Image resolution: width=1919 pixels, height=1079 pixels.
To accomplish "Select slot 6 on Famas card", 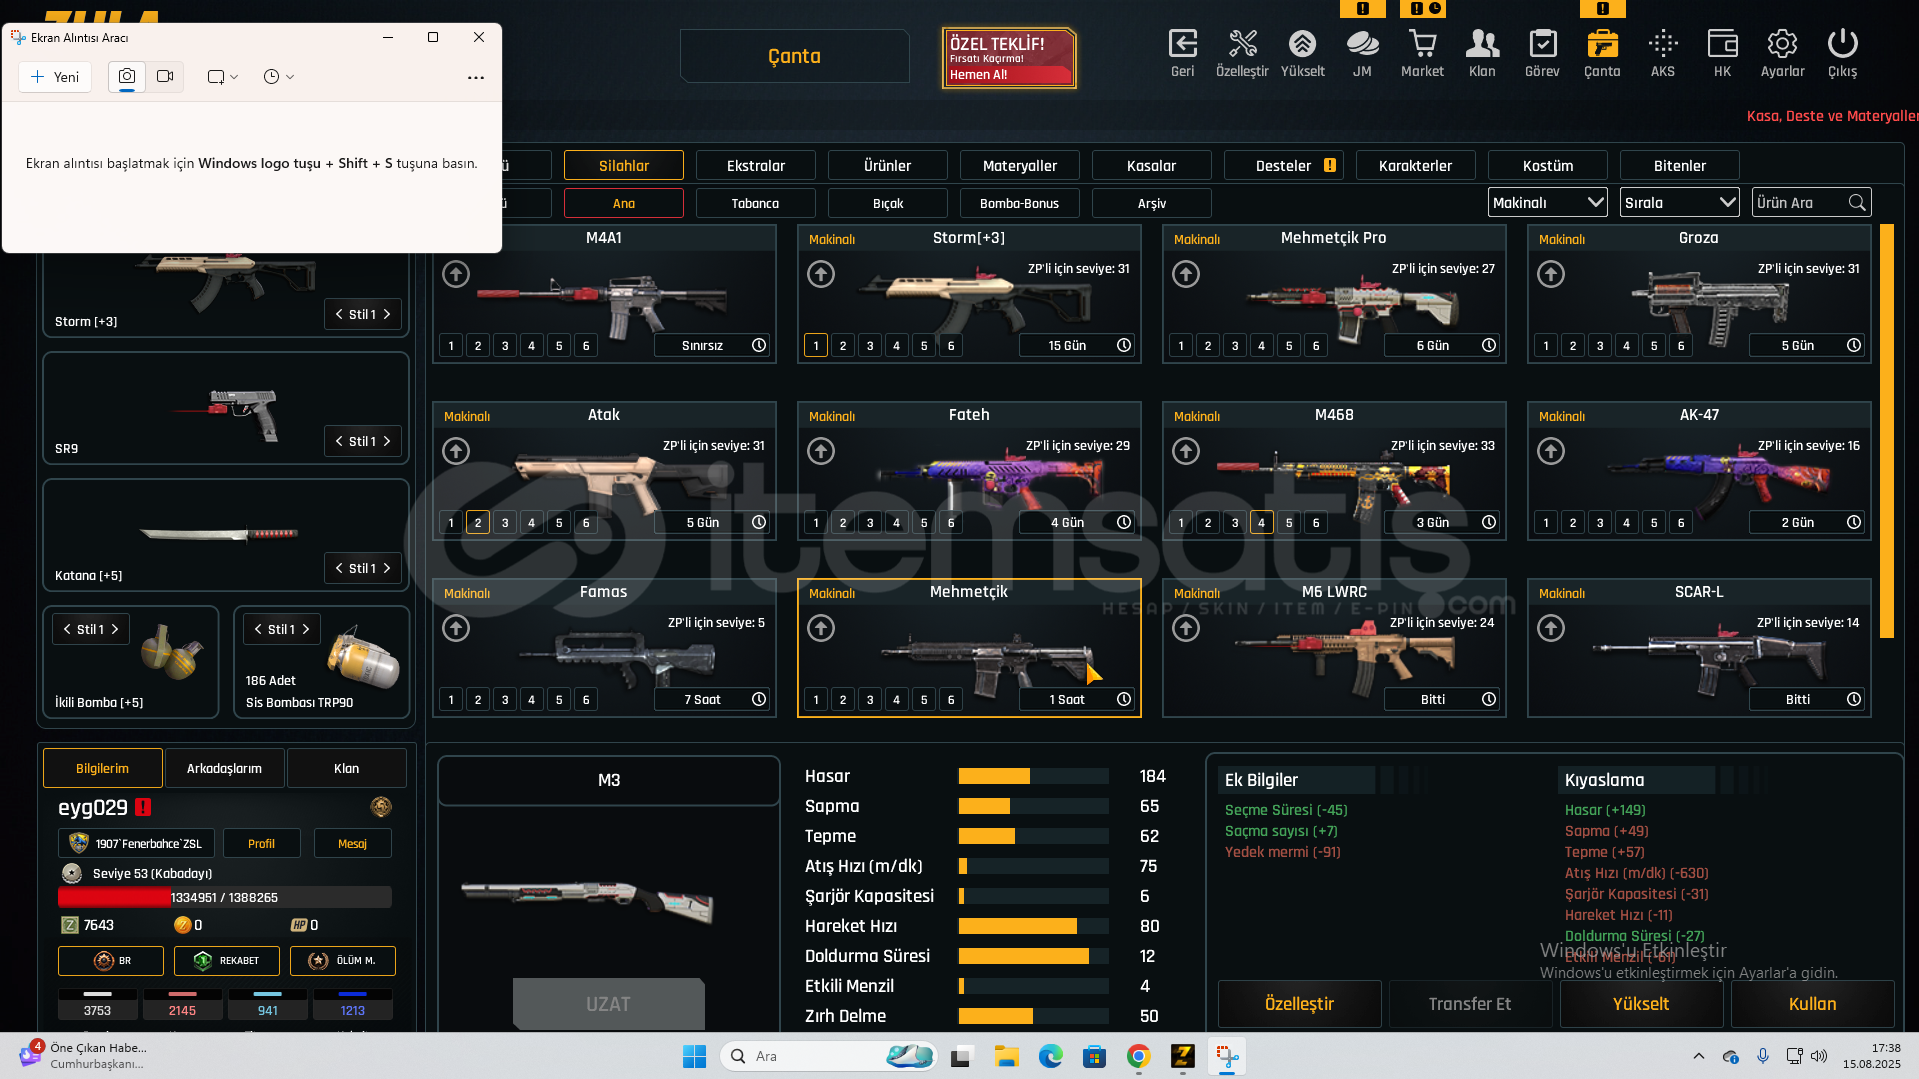I will click(586, 699).
